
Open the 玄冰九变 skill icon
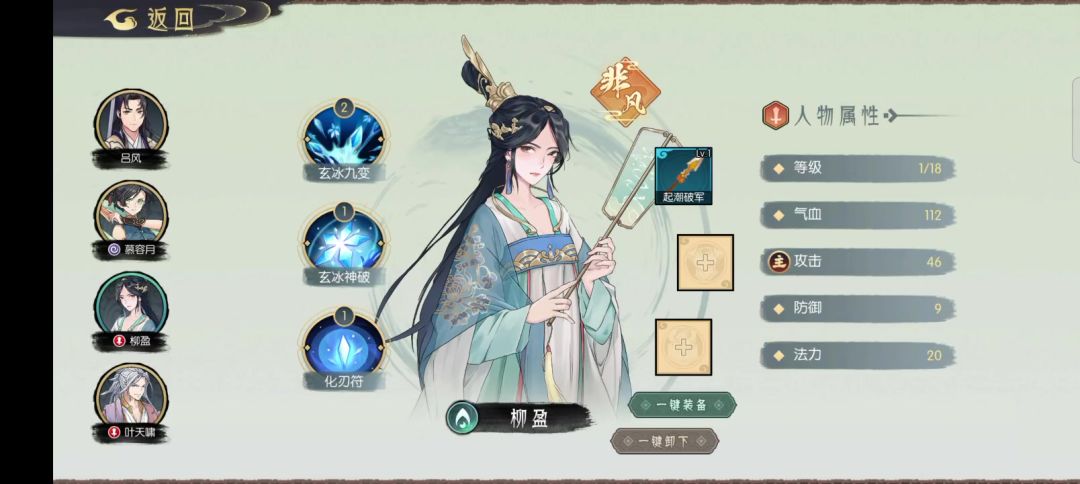[x=344, y=137]
